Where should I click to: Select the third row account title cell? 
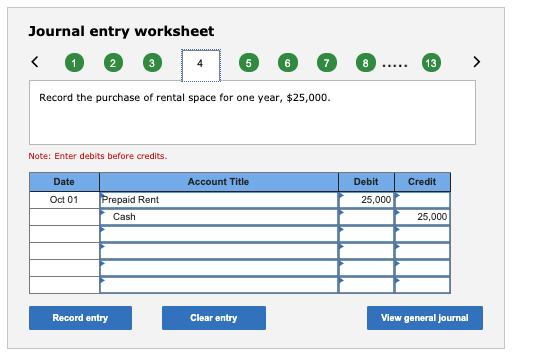coord(219,234)
